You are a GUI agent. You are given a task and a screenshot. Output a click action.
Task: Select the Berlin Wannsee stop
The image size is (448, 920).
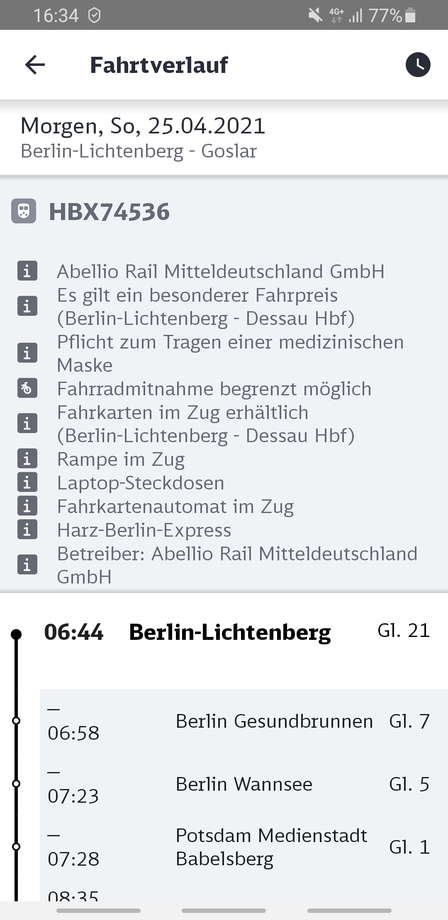(x=244, y=784)
